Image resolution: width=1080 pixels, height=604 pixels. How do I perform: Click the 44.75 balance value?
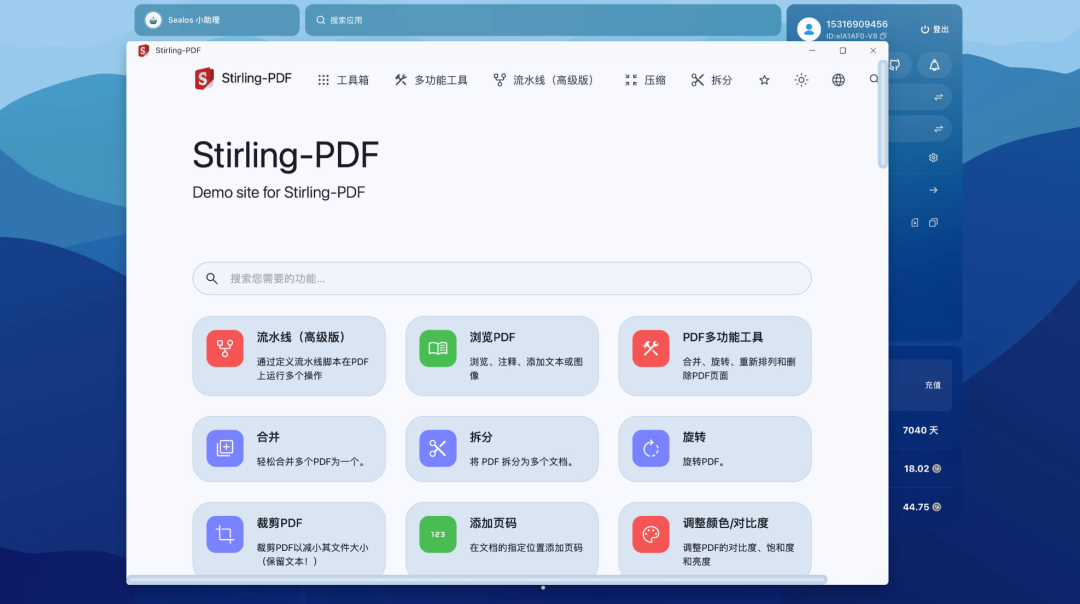click(x=916, y=507)
